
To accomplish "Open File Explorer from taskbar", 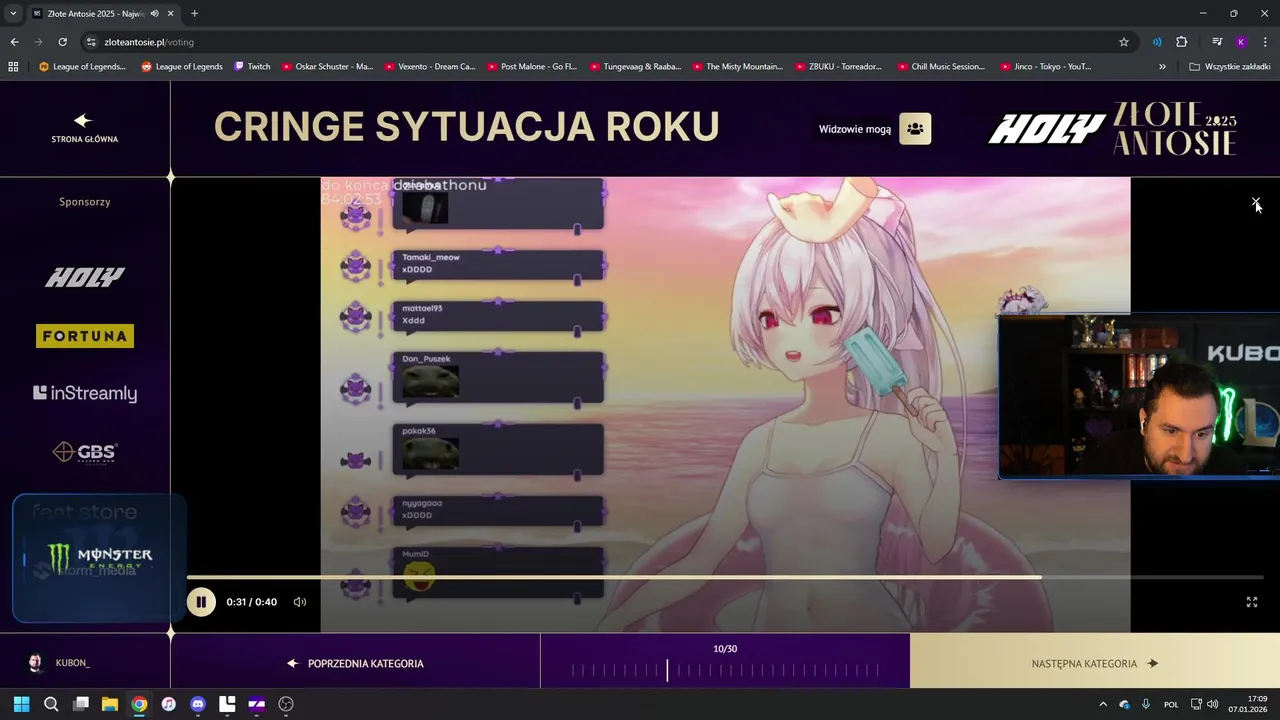I will pos(110,704).
